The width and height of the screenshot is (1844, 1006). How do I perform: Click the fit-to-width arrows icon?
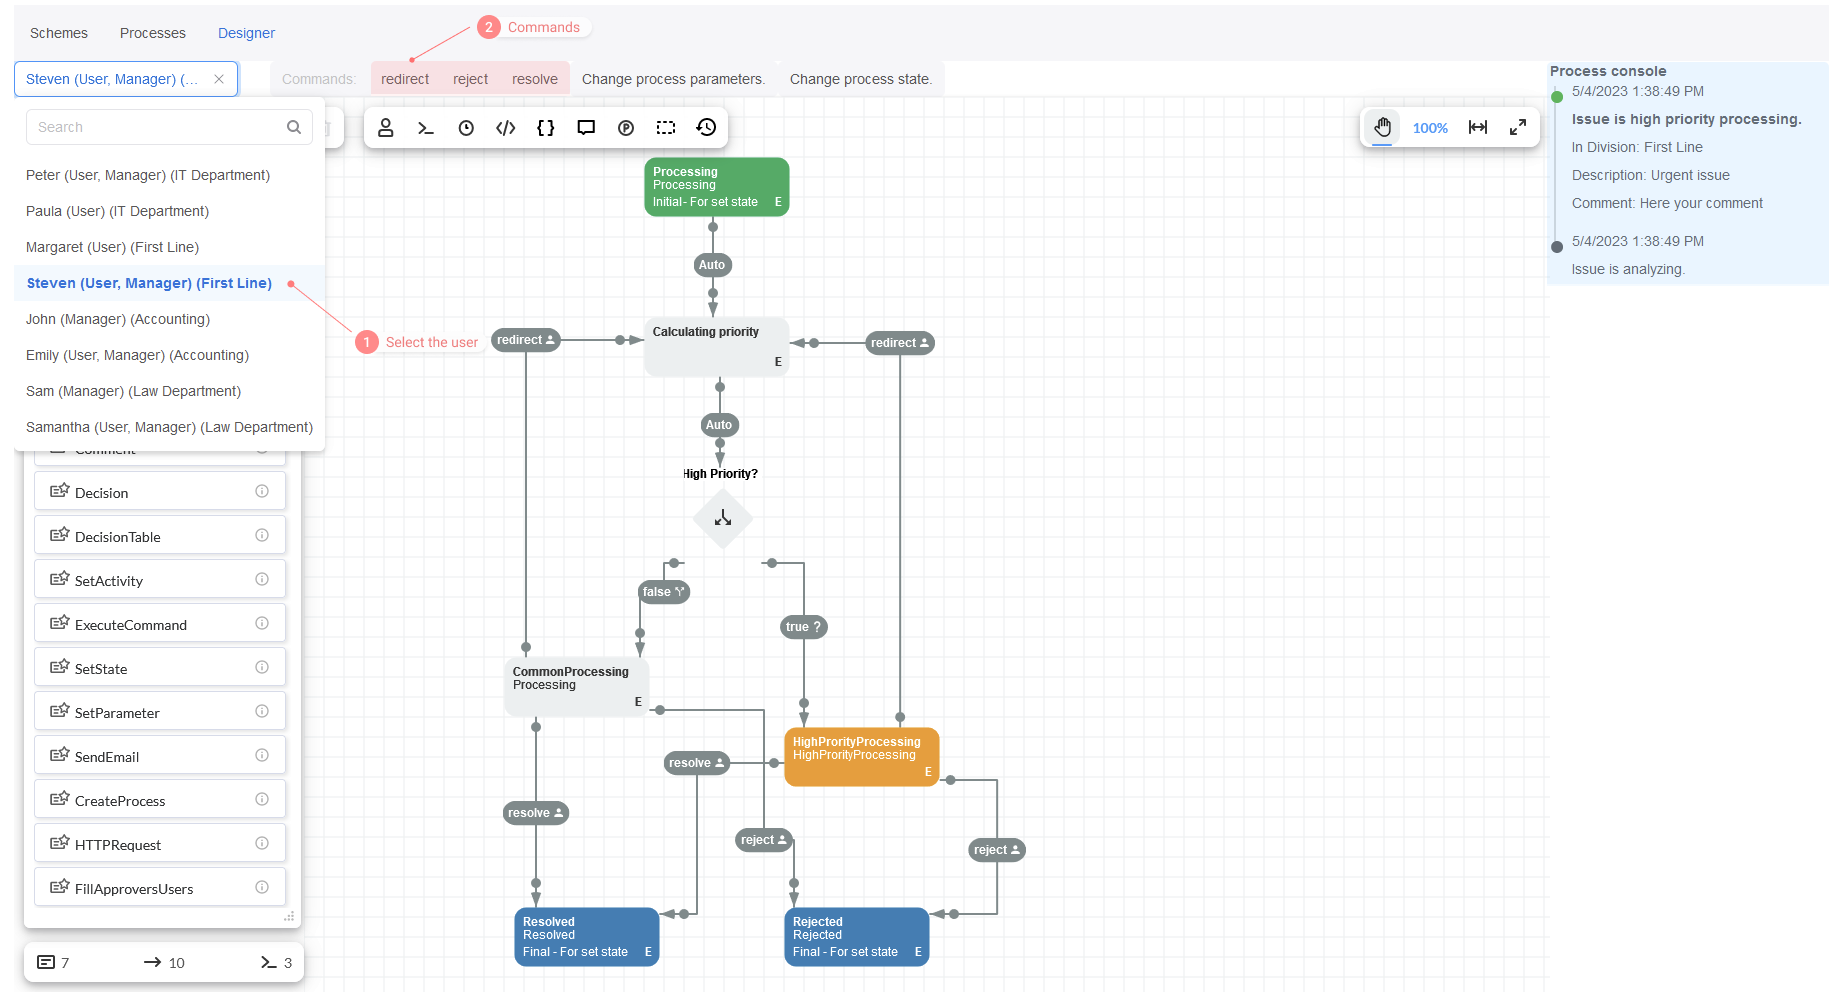click(1478, 128)
